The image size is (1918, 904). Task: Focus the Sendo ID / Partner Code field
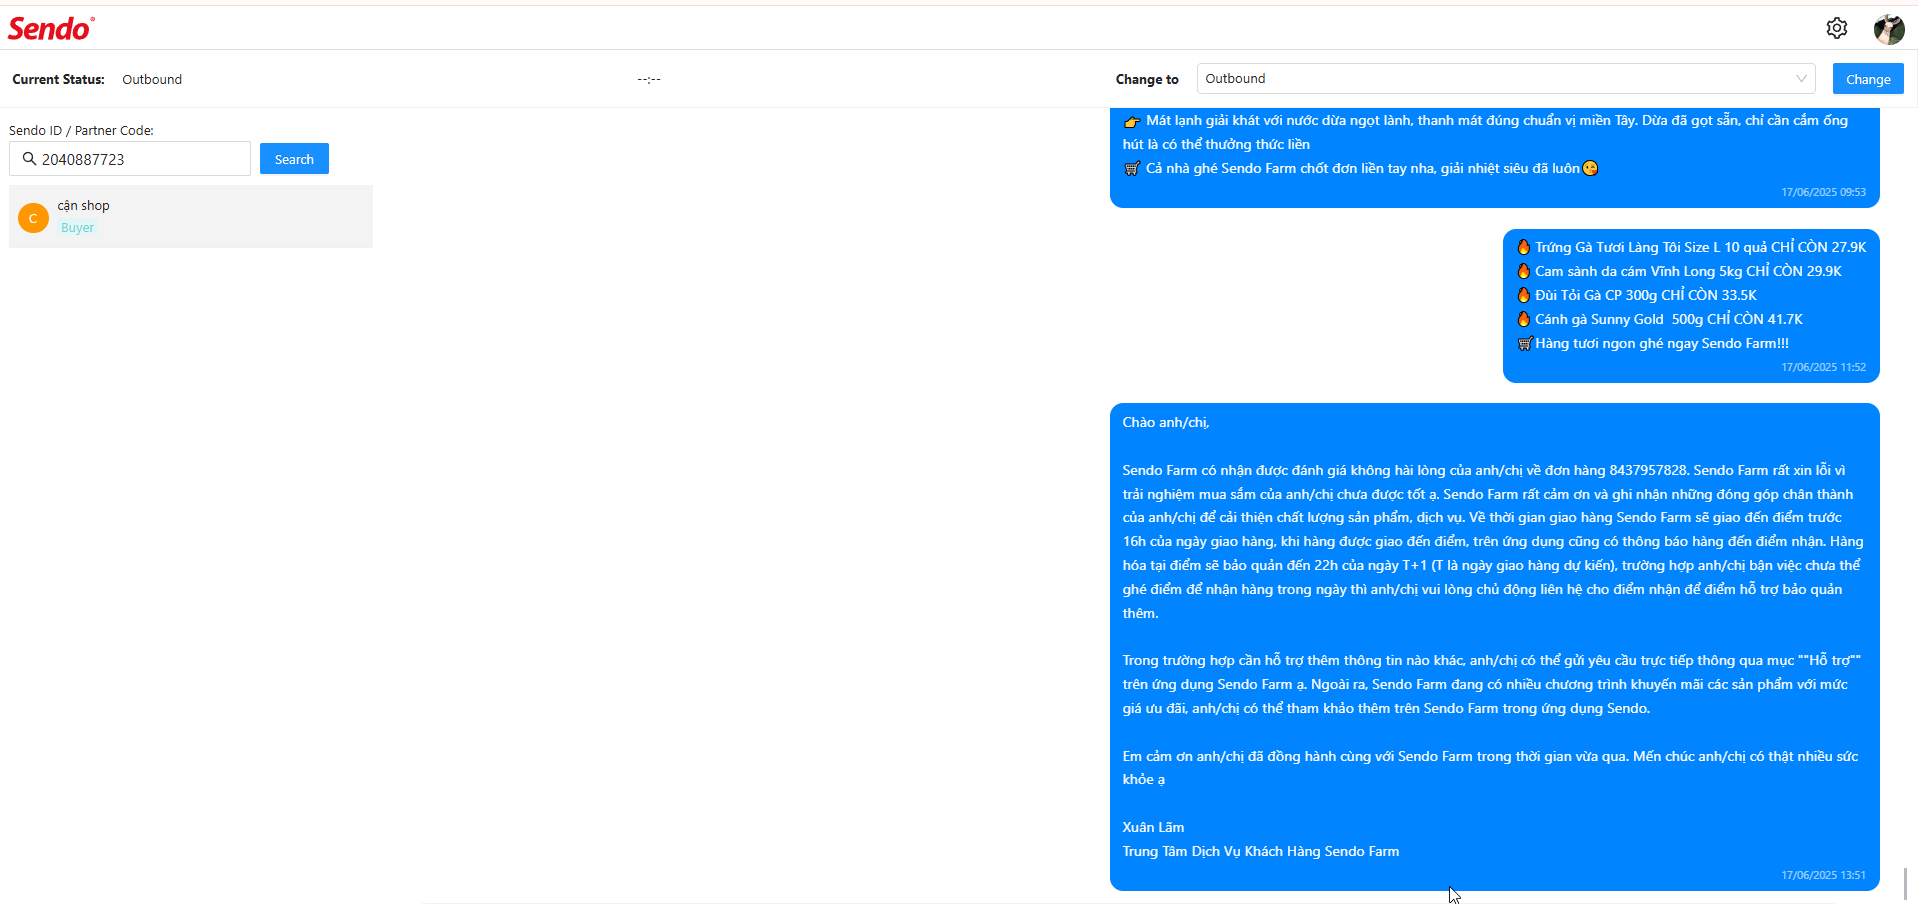[x=130, y=159]
